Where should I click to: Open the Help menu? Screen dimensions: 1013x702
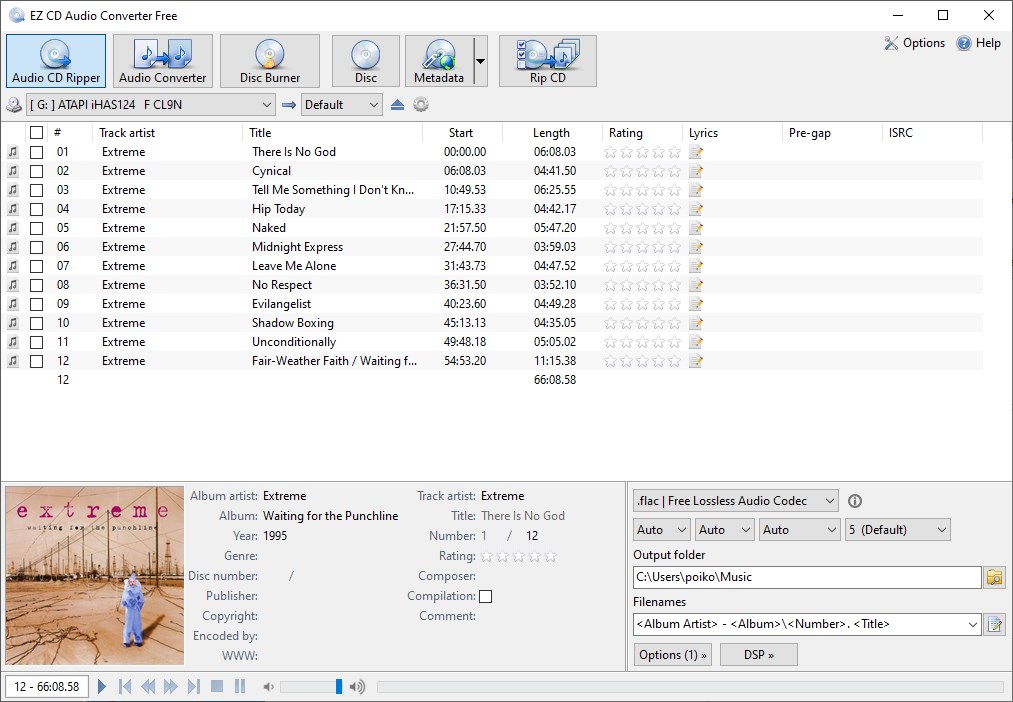977,42
